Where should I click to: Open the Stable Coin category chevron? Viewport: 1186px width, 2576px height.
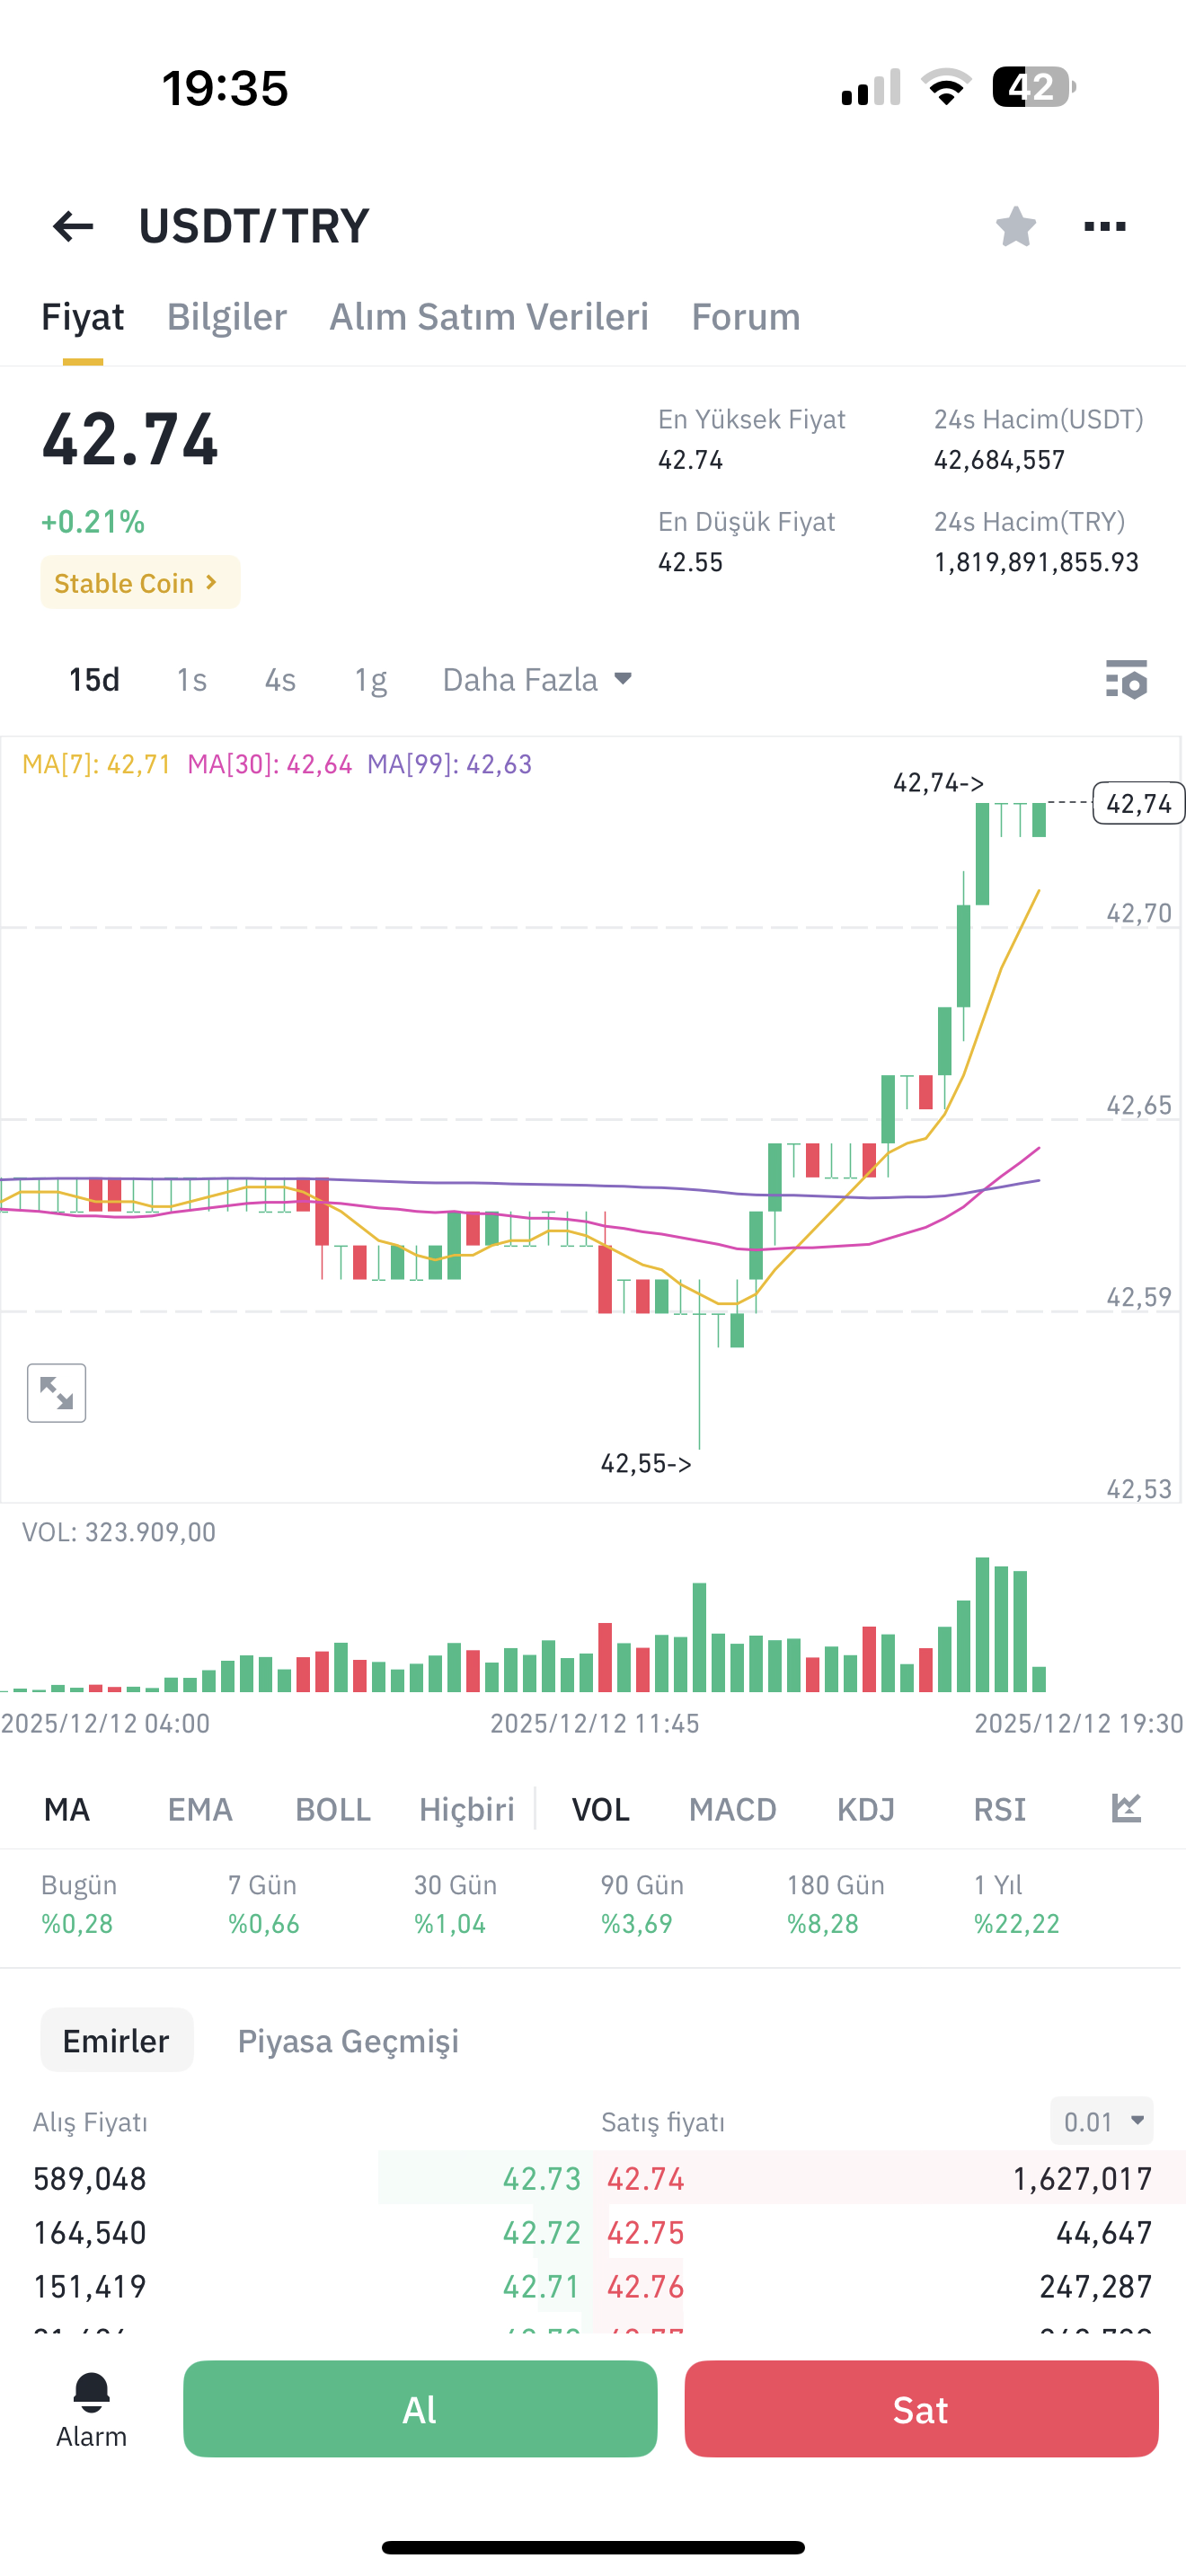tap(140, 583)
